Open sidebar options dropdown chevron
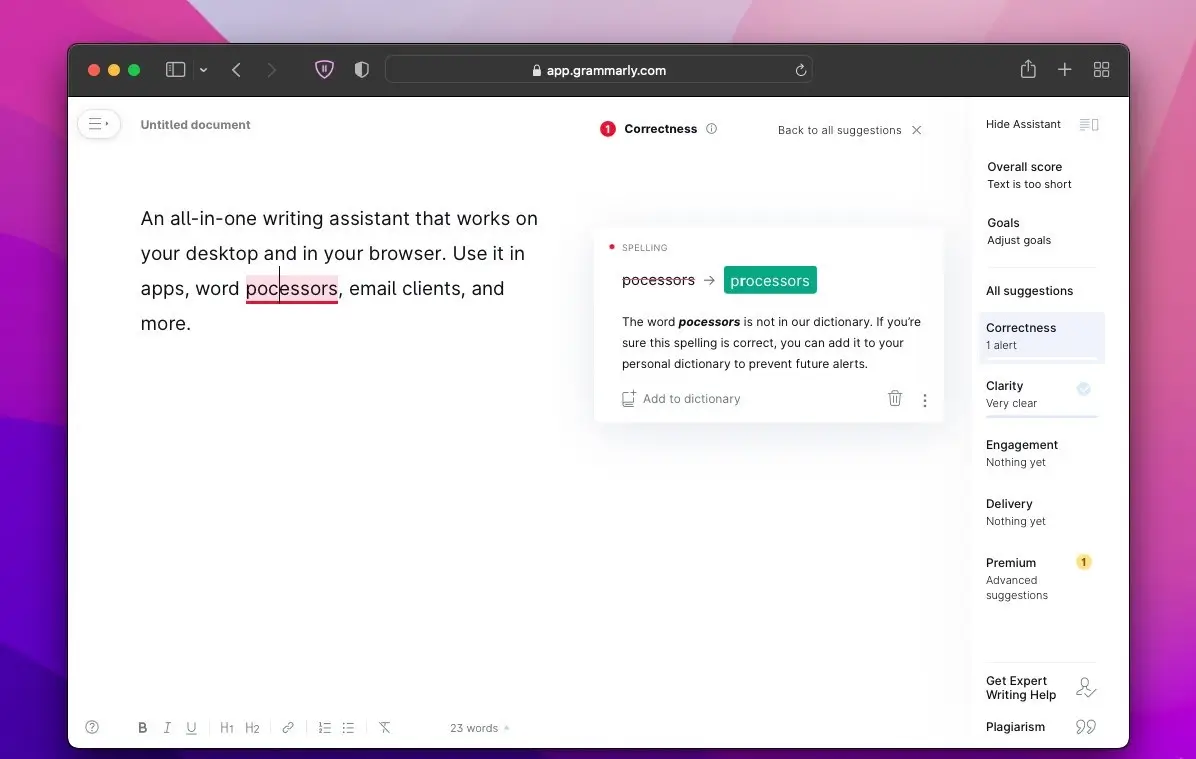 tap(204, 70)
